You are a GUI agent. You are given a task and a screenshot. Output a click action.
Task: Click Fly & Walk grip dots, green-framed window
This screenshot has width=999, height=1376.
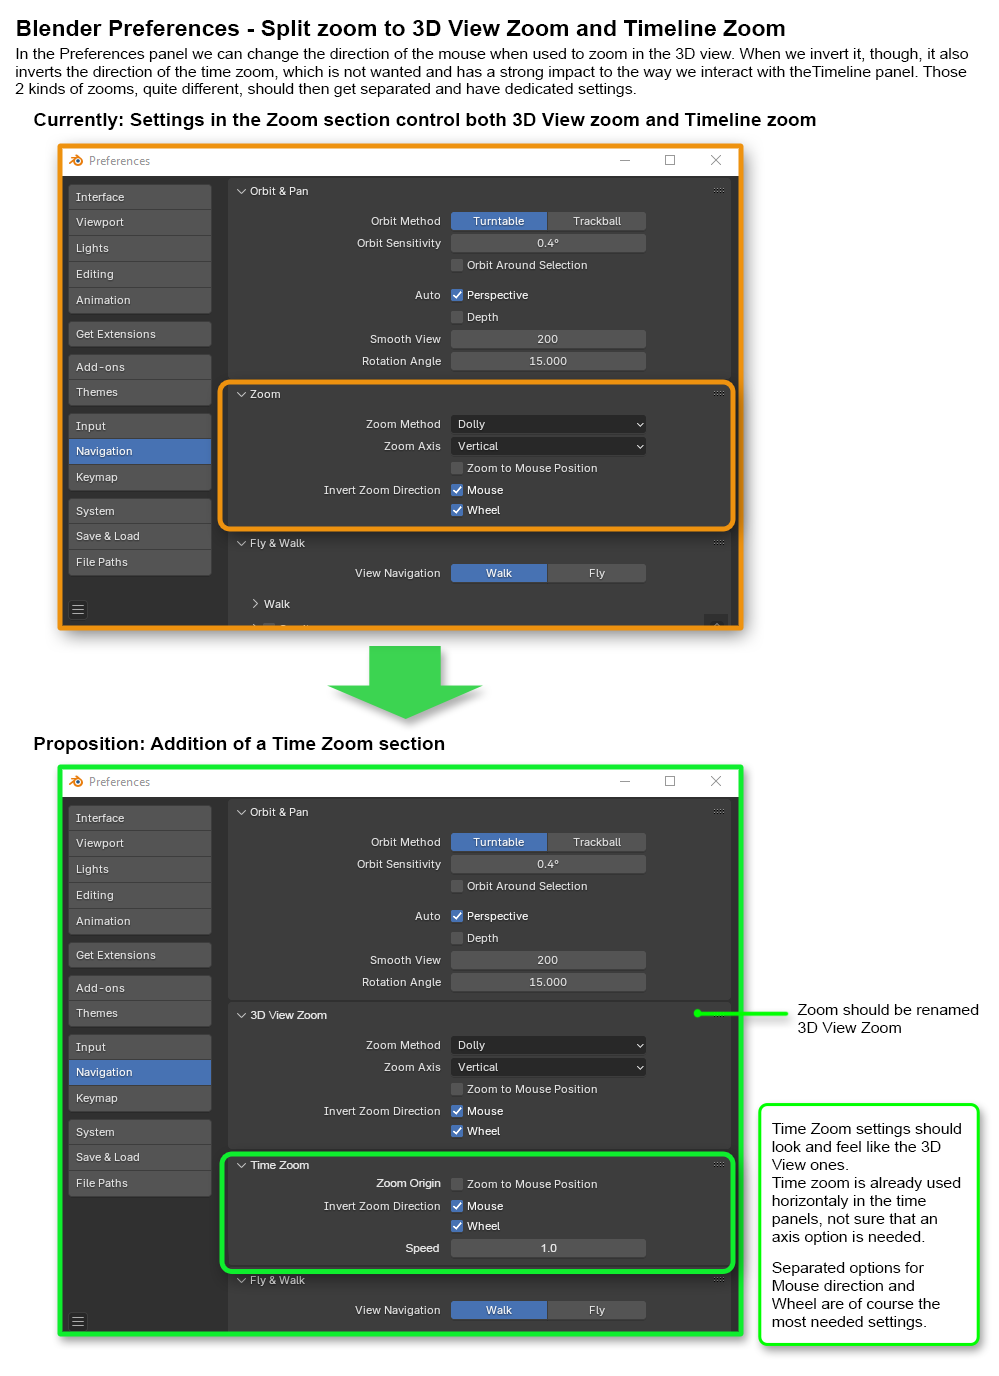click(x=719, y=1280)
